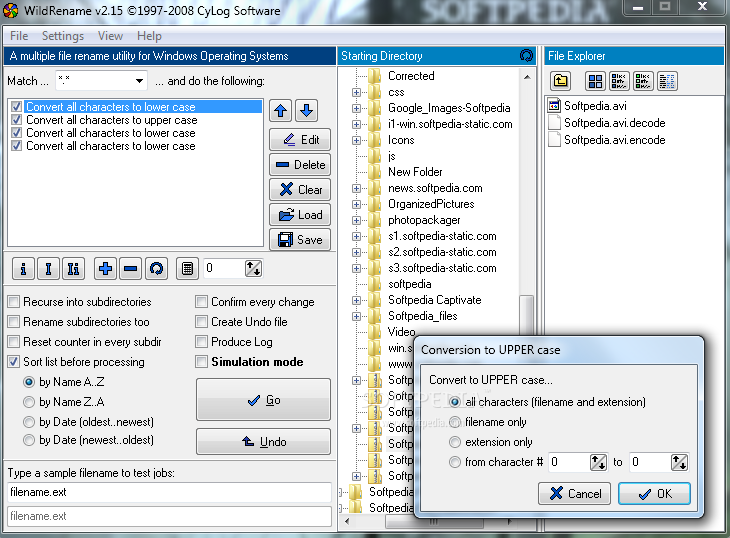Click the uppercase 'I' conversion icon

point(48,269)
